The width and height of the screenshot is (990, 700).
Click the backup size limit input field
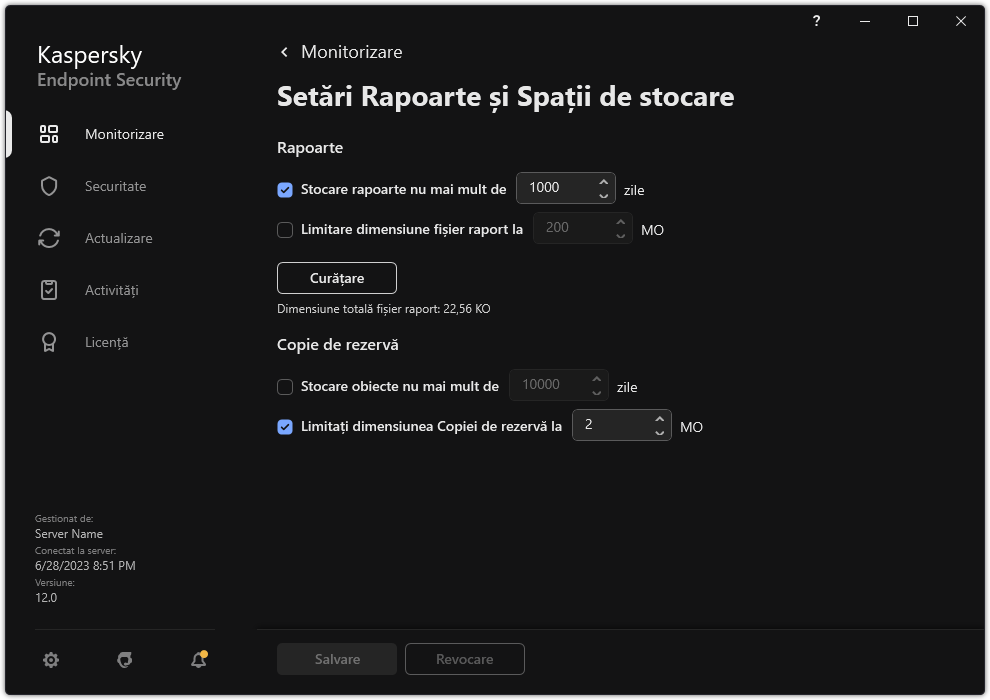point(612,425)
